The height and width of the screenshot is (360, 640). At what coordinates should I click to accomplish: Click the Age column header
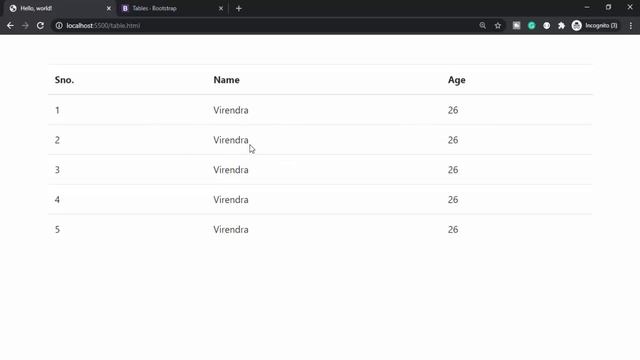(x=457, y=80)
